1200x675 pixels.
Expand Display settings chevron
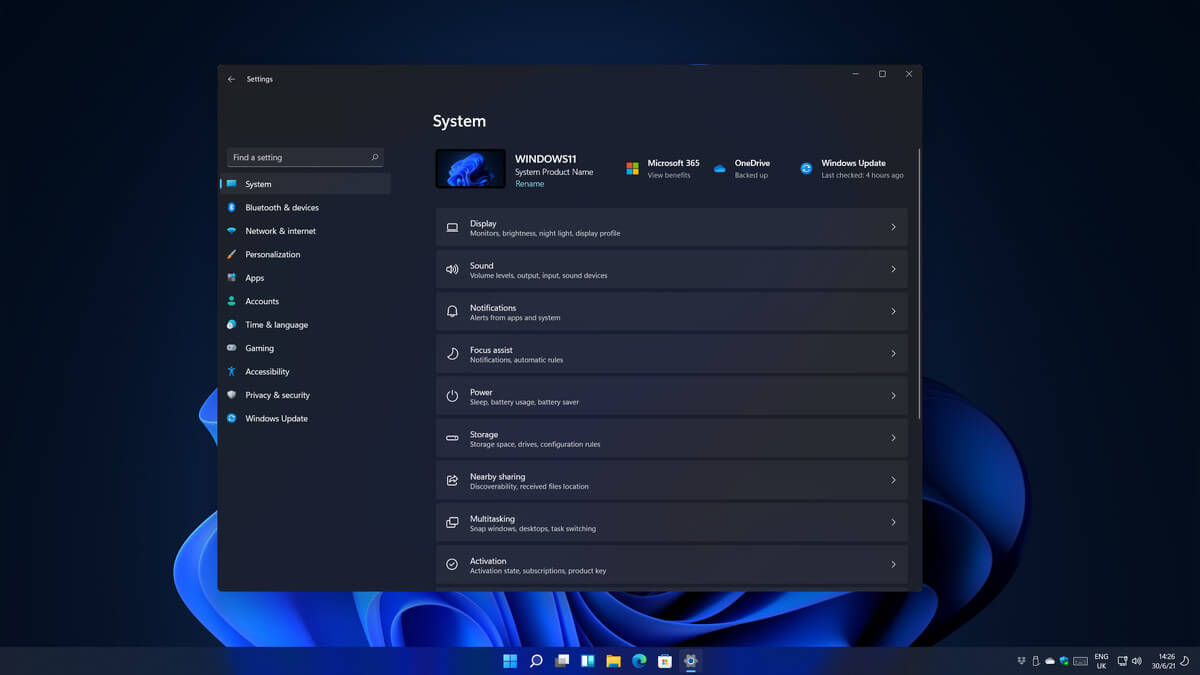pos(893,228)
